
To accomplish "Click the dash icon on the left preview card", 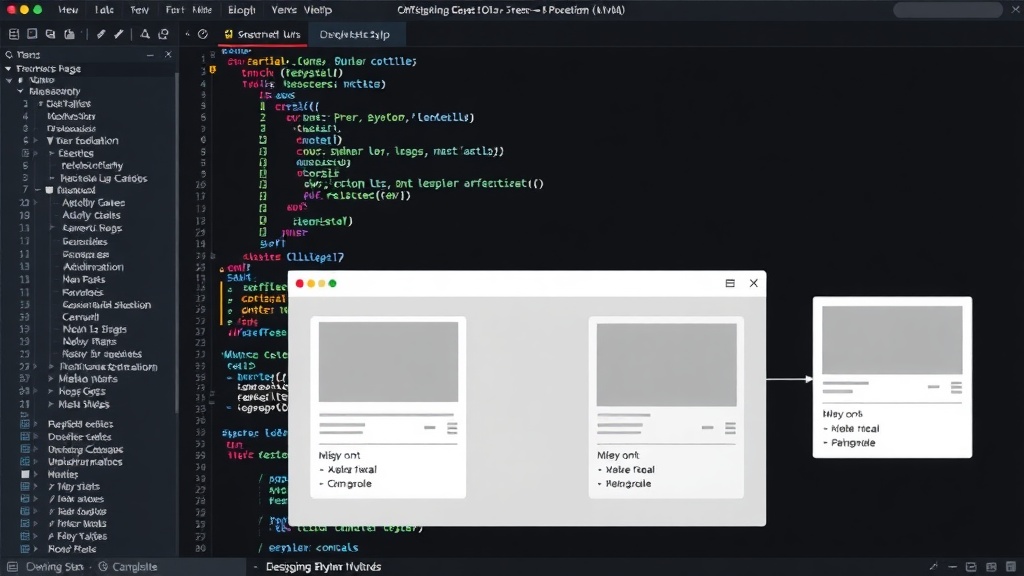I will click(430, 428).
